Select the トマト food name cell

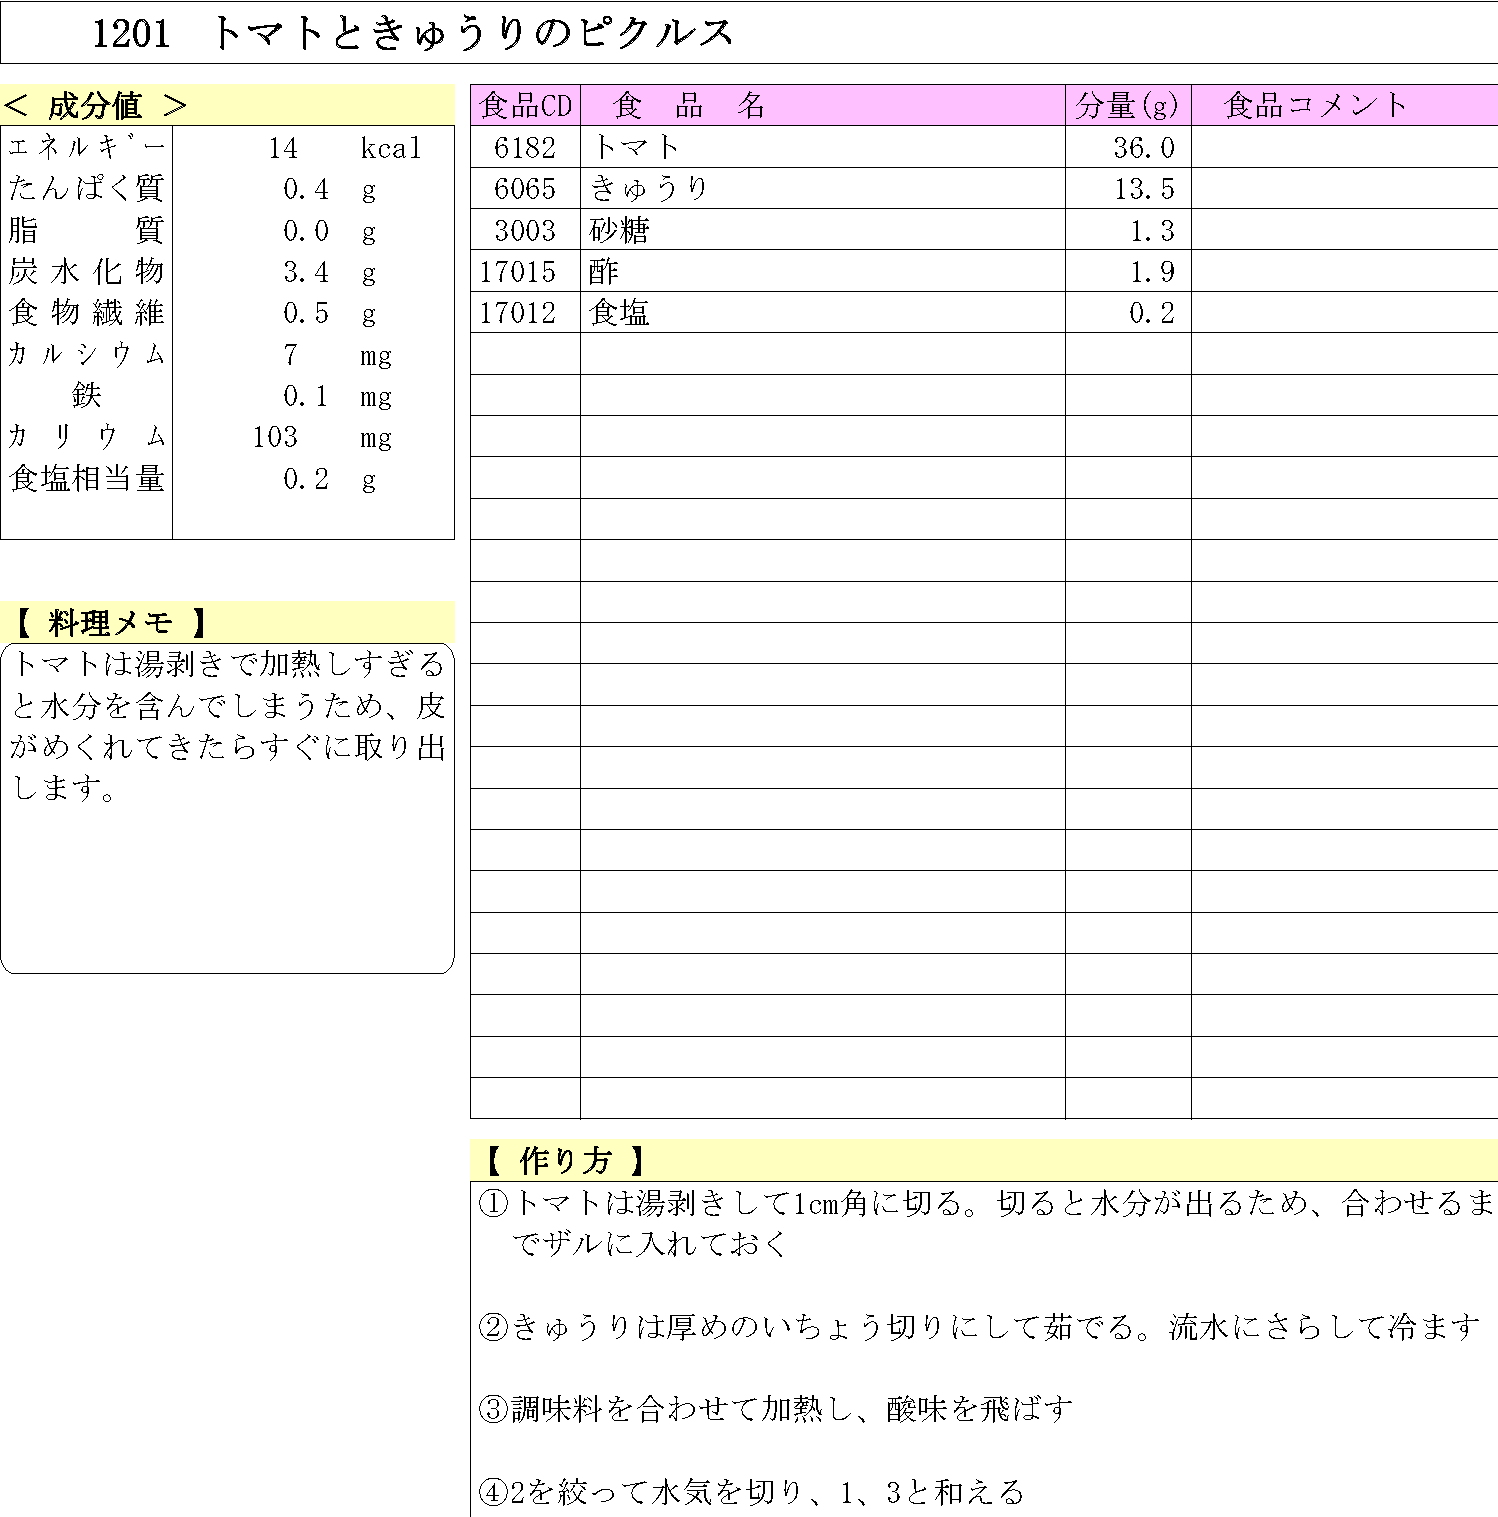[x=636, y=147]
